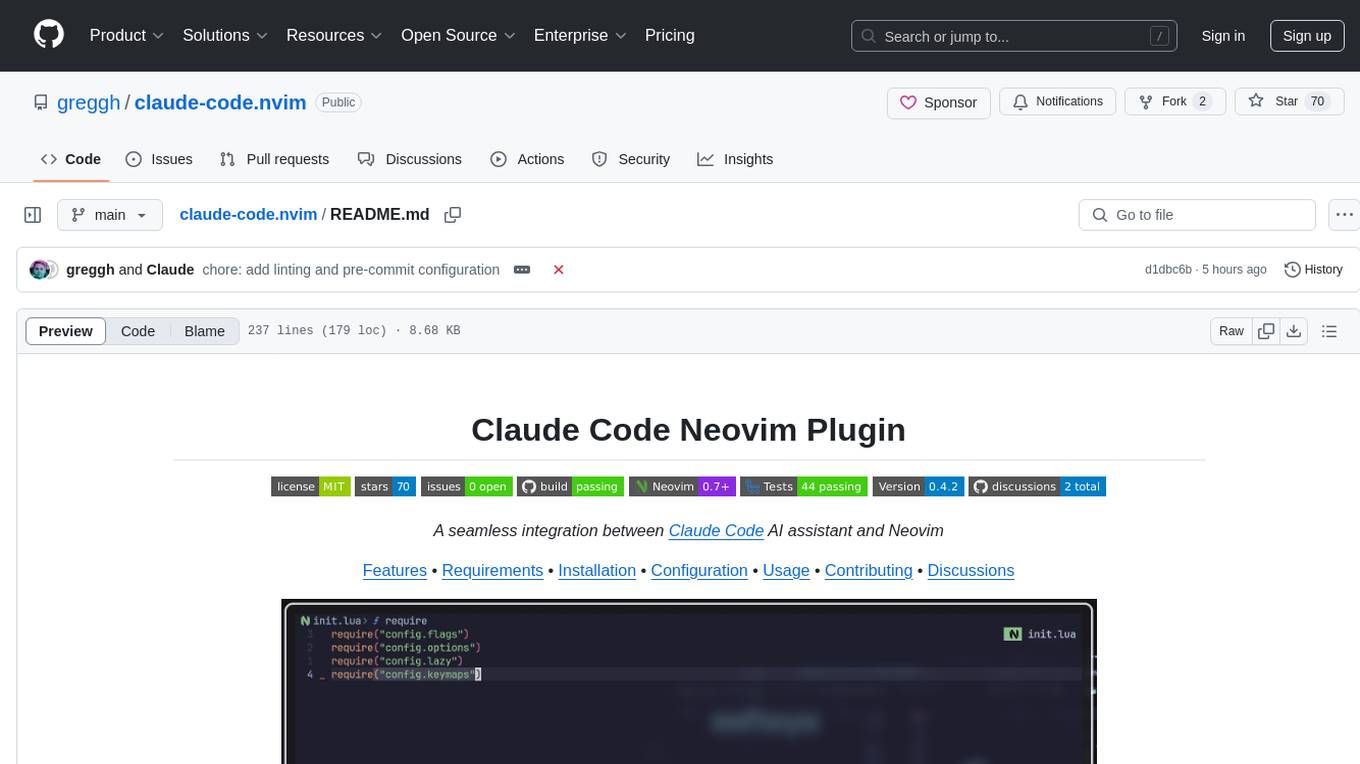Screen dimensions: 1360x764
Task: Select the Preview view
Action: 66,331
